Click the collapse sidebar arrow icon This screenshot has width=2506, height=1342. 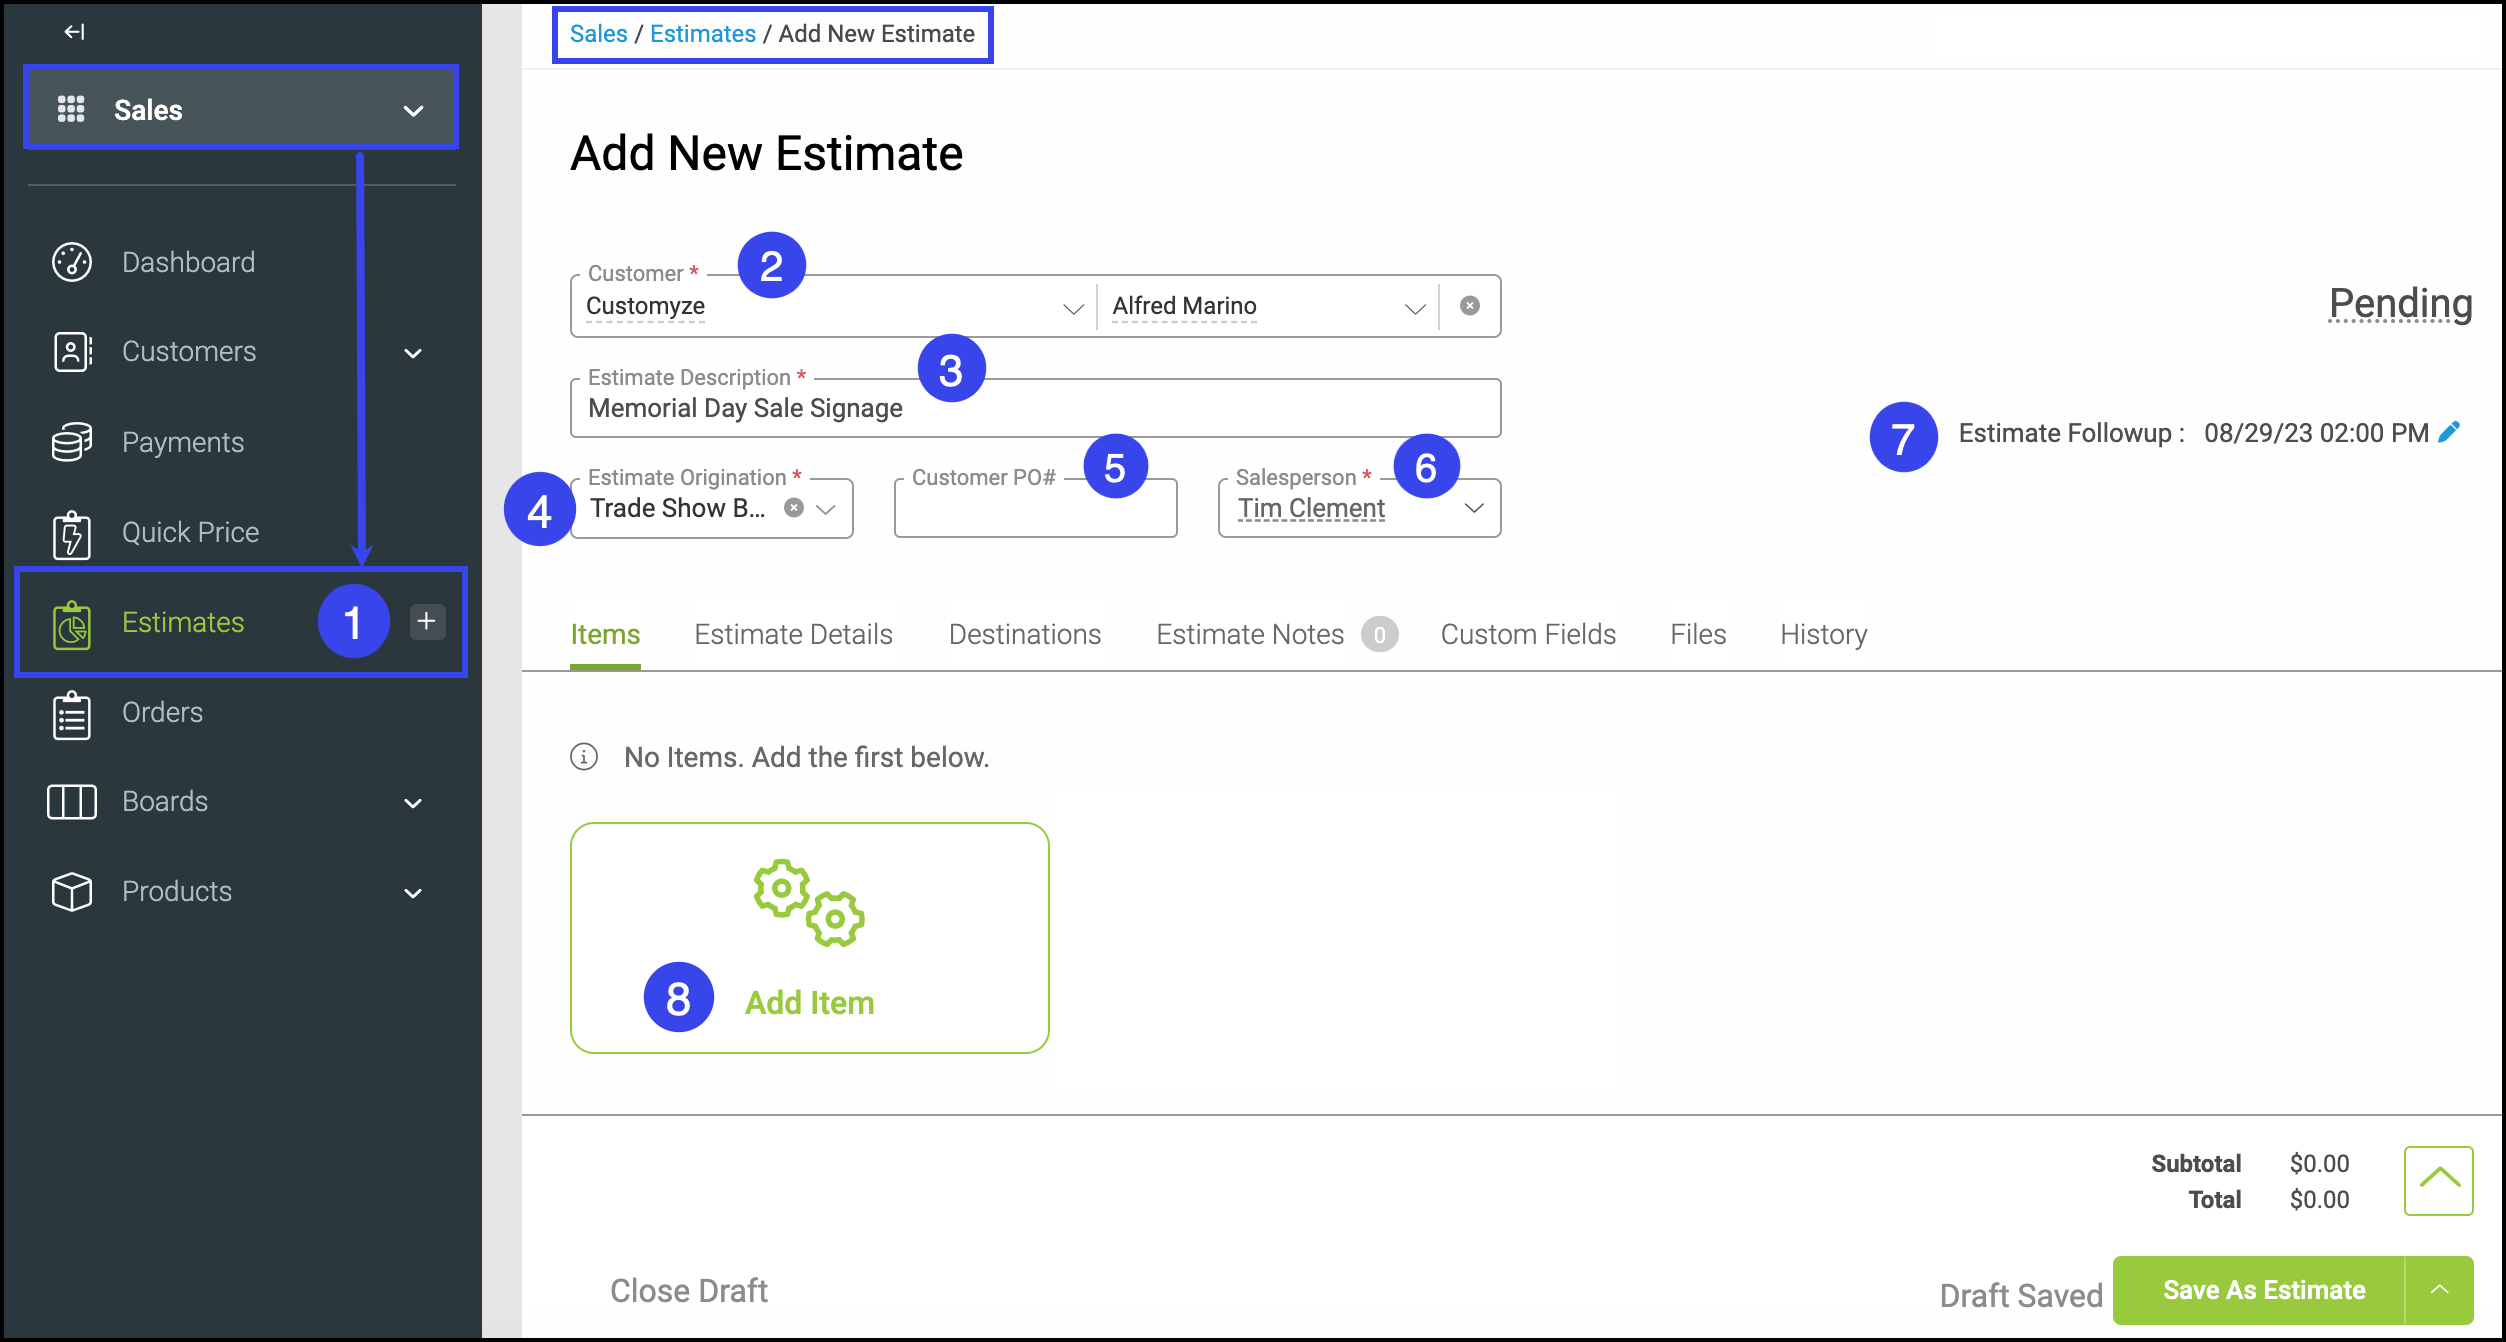click(x=74, y=32)
